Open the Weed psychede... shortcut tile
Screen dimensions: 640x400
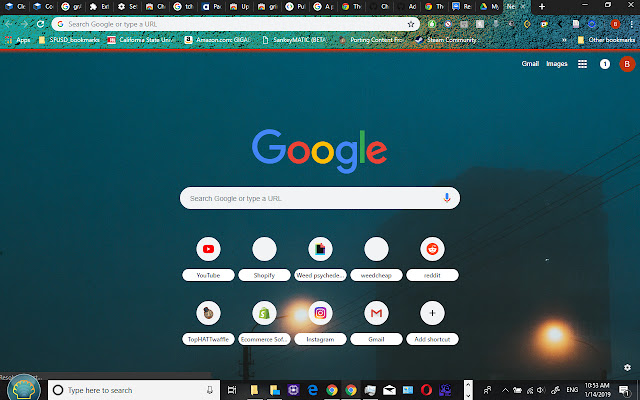pyautogui.click(x=320, y=259)
